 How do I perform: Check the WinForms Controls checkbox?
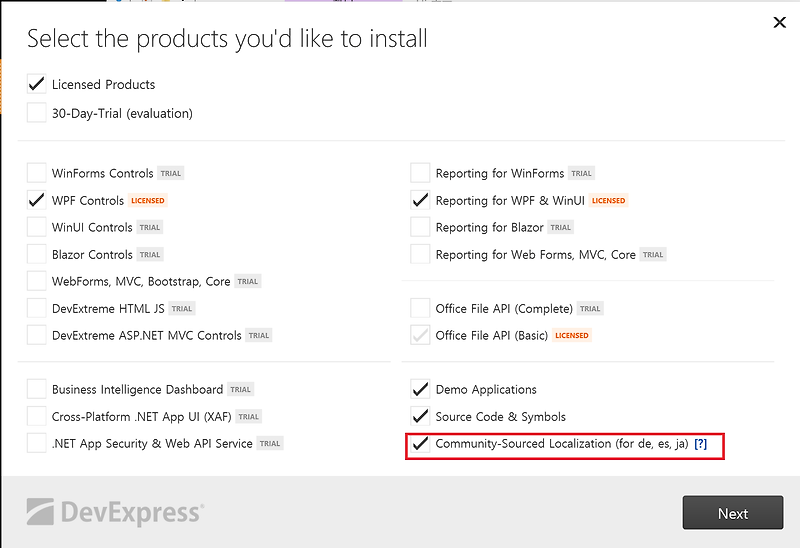click(37, 173)
